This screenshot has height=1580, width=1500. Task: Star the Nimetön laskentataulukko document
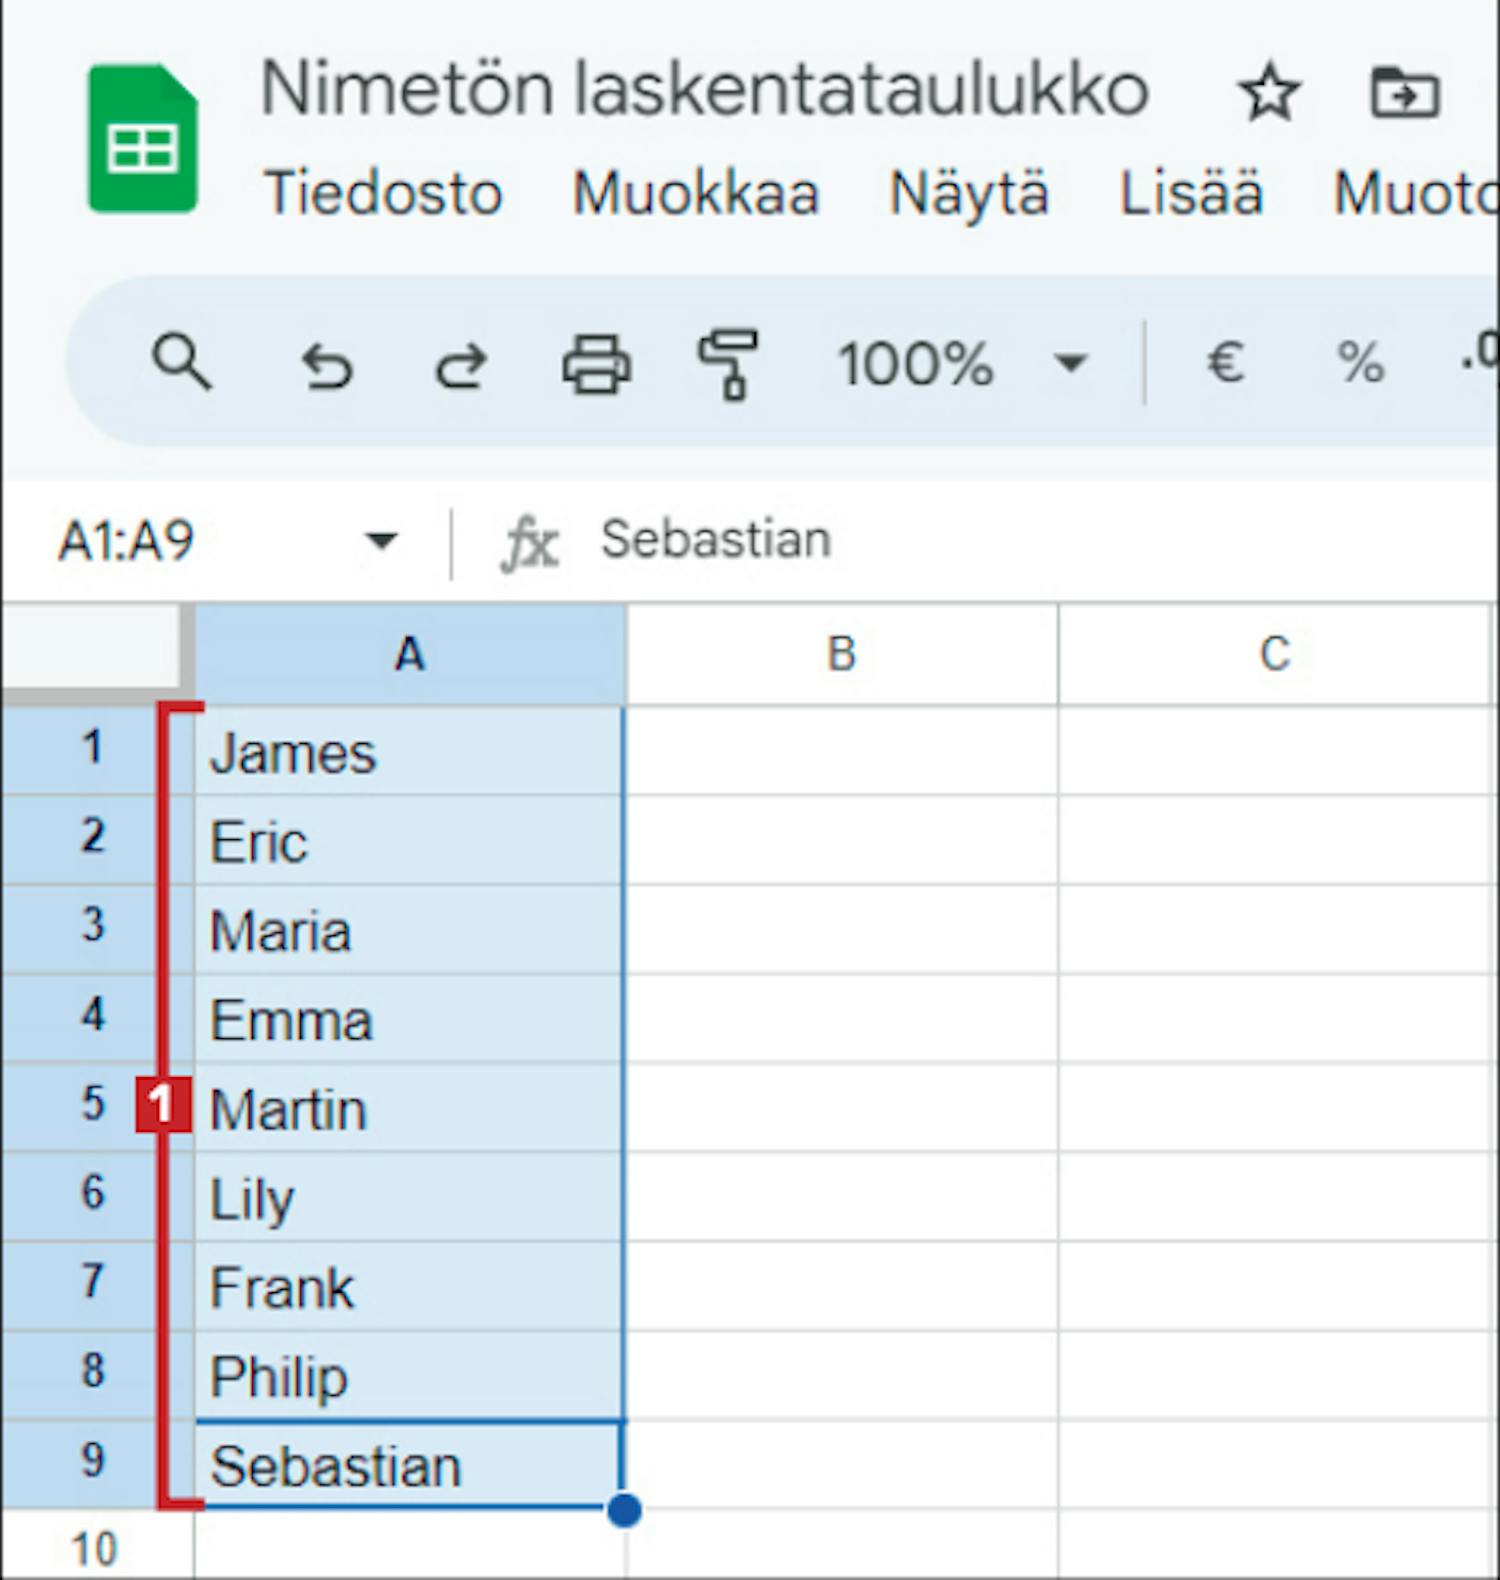(x=1269, y=92)
